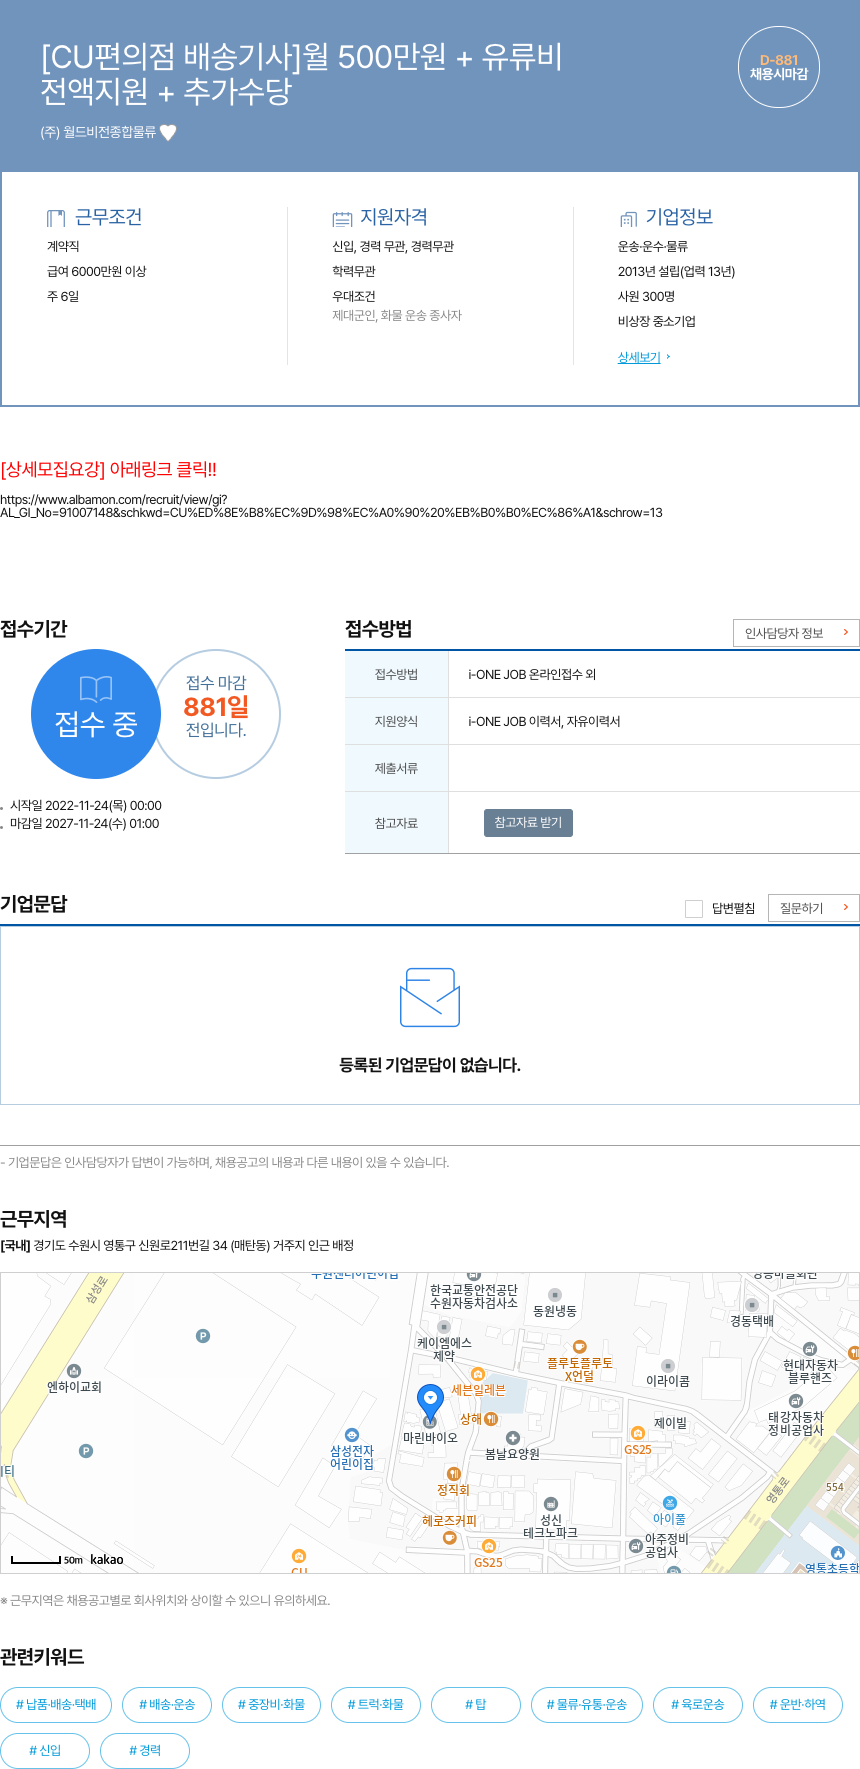Click the 아이풀 map marker
This screenshot has height=1769, width=860.
(x=670, y=1503)
